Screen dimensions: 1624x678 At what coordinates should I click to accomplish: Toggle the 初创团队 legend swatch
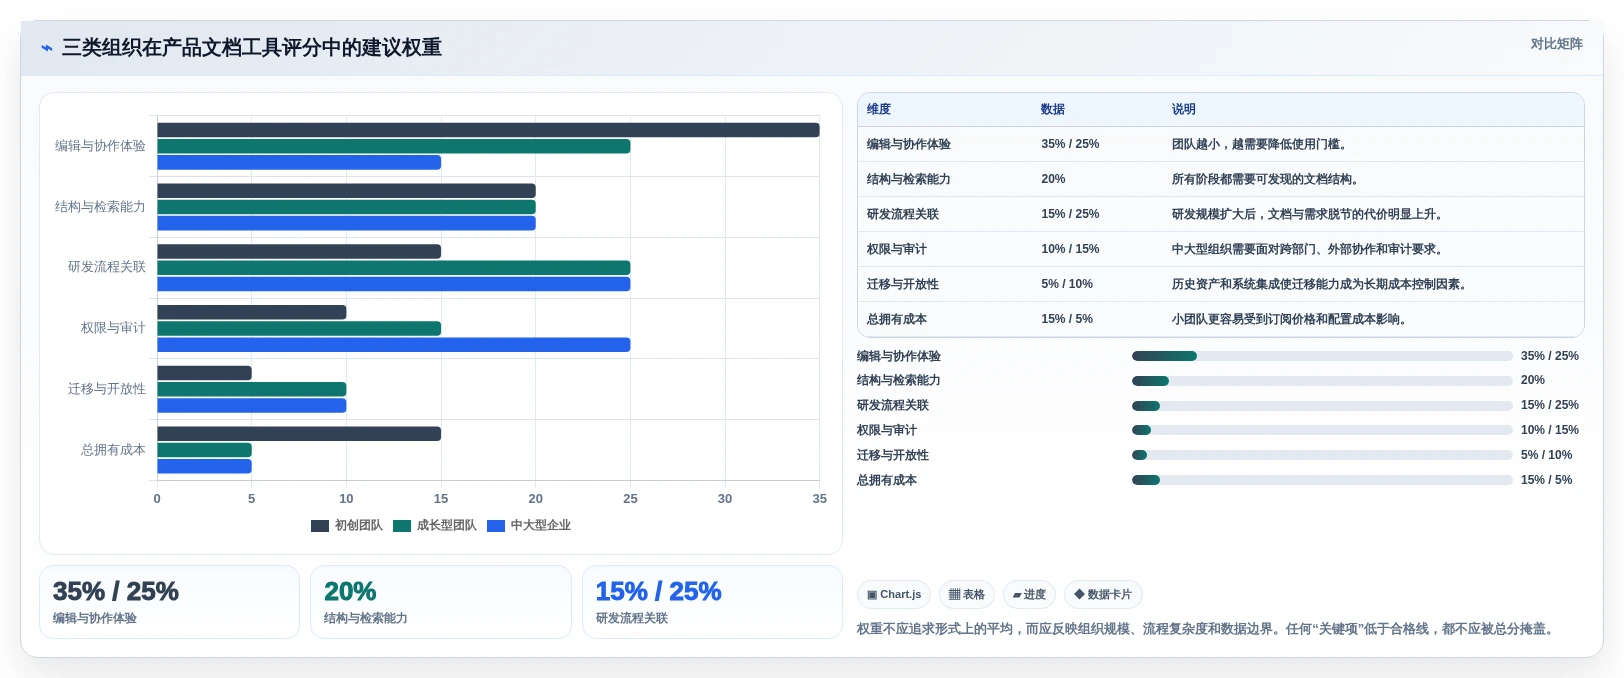(320, 526)
